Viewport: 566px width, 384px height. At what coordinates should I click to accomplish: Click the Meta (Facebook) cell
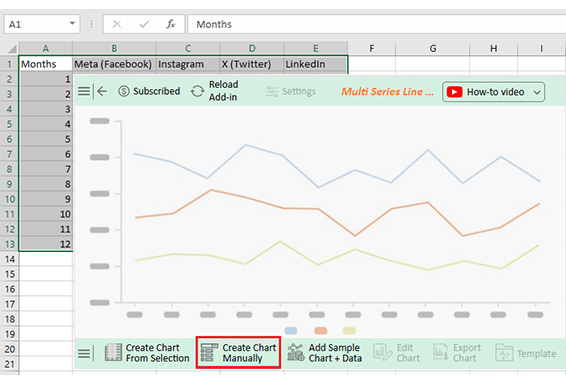tap(114, 64)
